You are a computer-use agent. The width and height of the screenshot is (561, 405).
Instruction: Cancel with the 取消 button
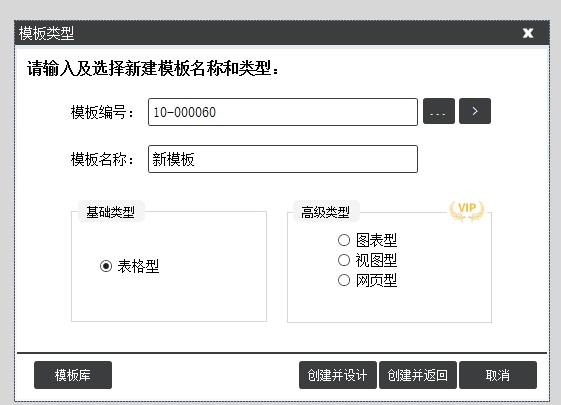point(498,375)
